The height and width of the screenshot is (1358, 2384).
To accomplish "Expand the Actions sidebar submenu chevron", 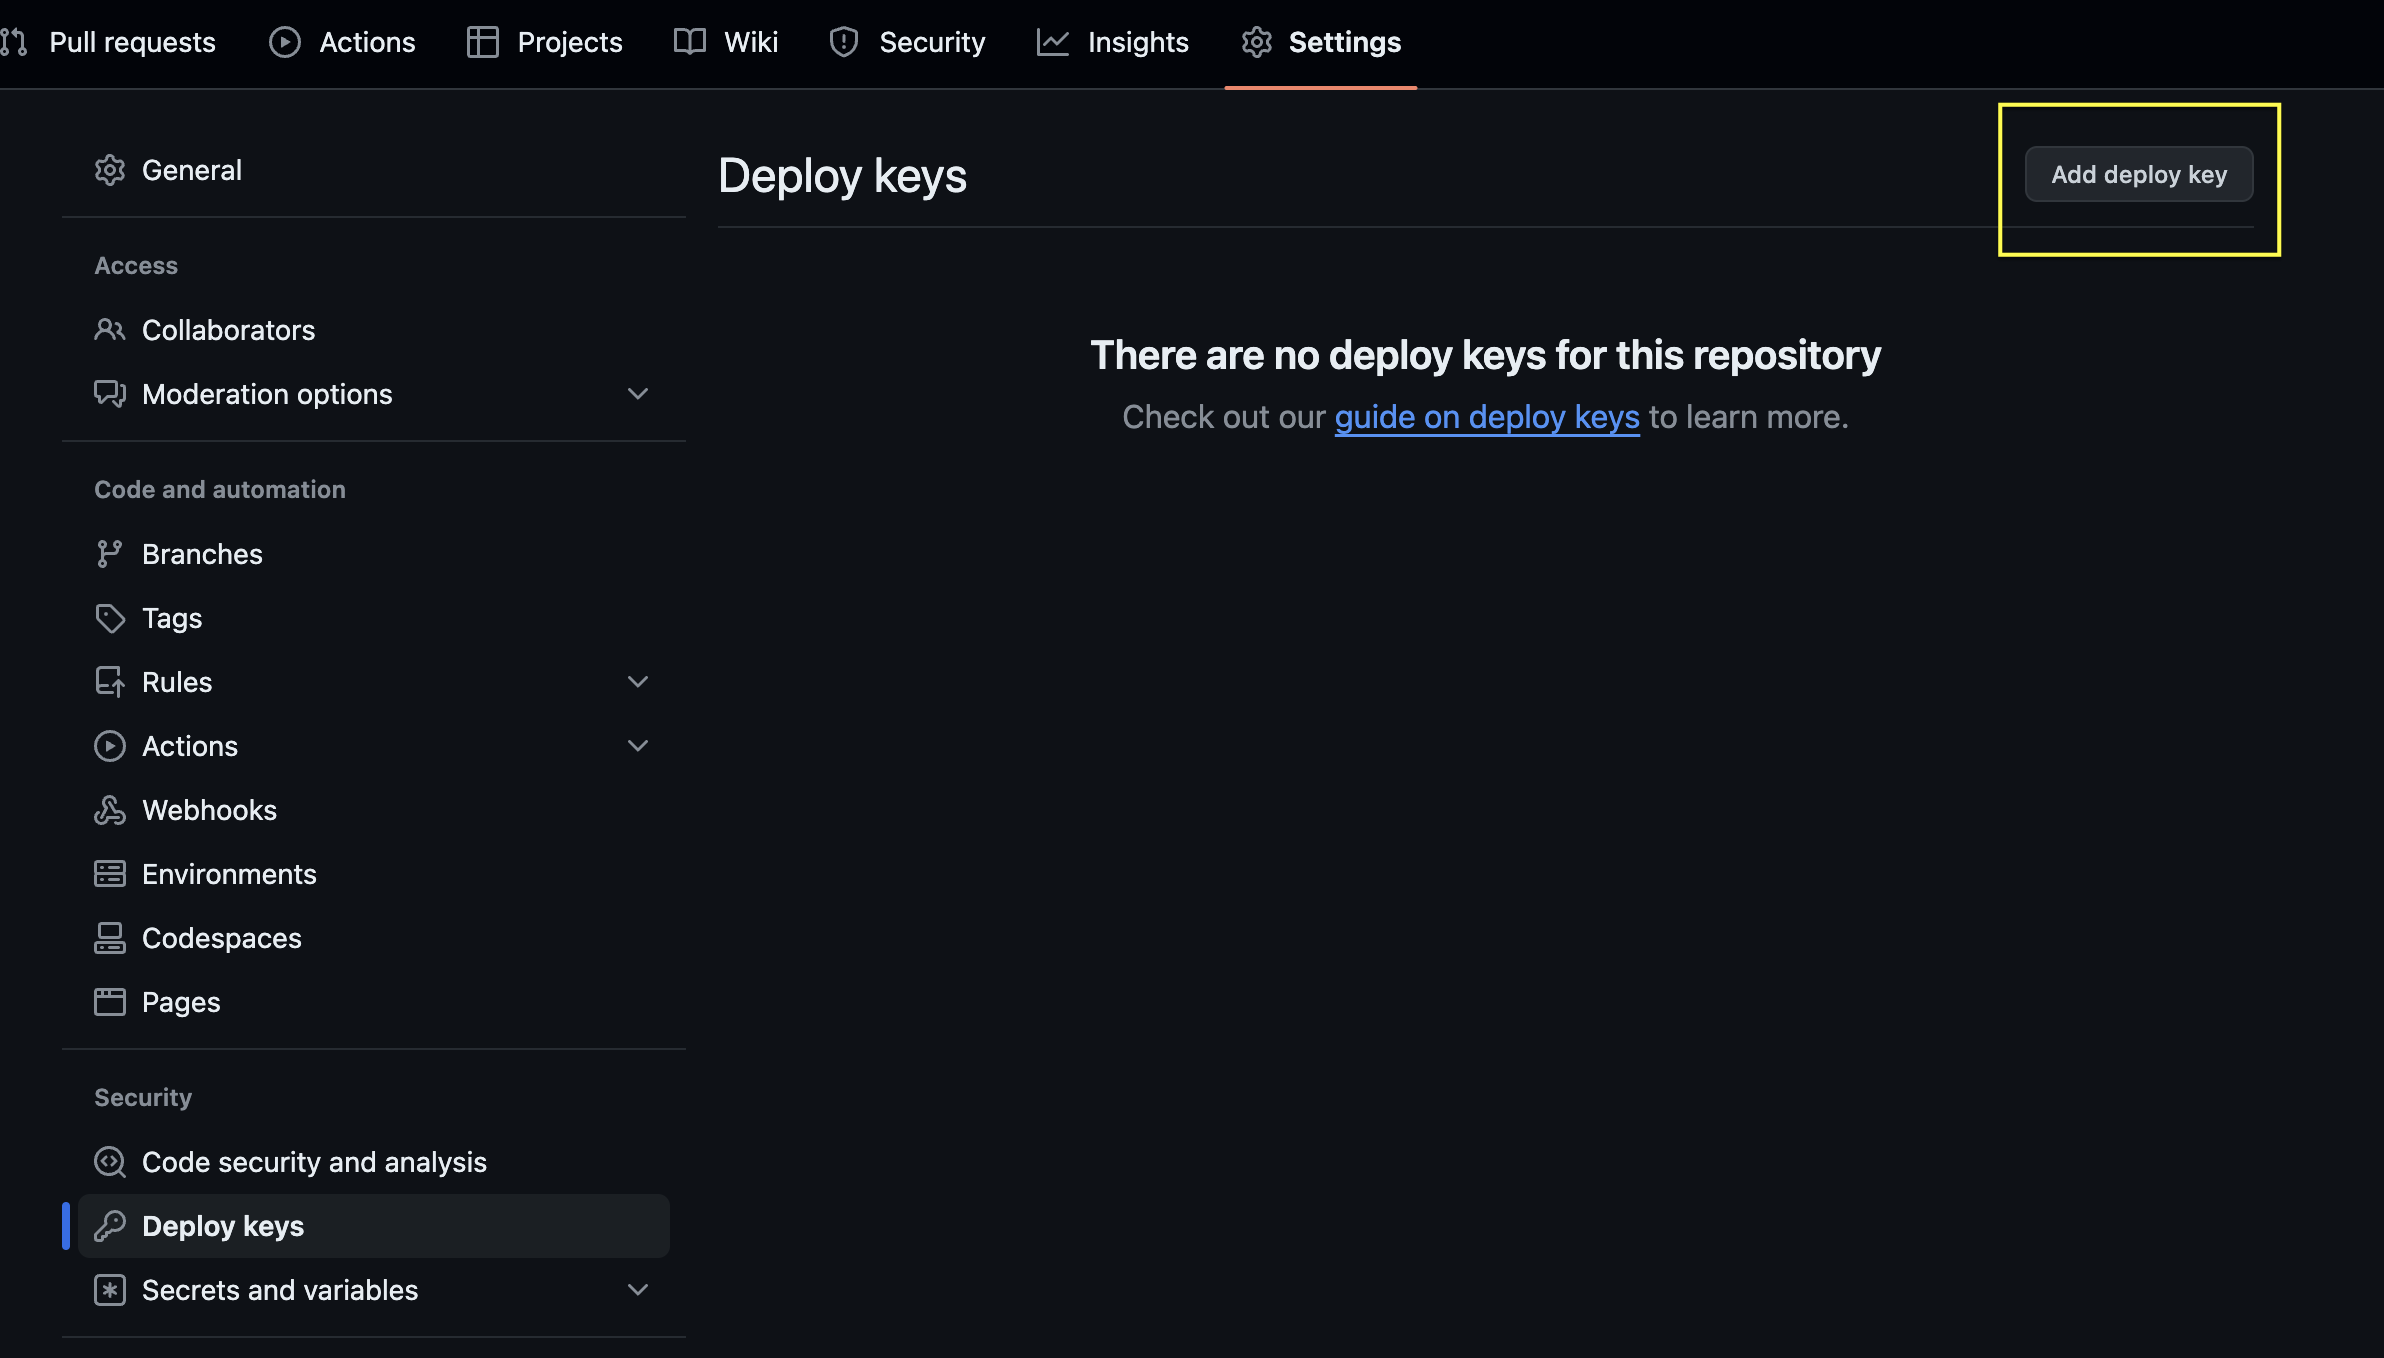I will click(638, 746).
